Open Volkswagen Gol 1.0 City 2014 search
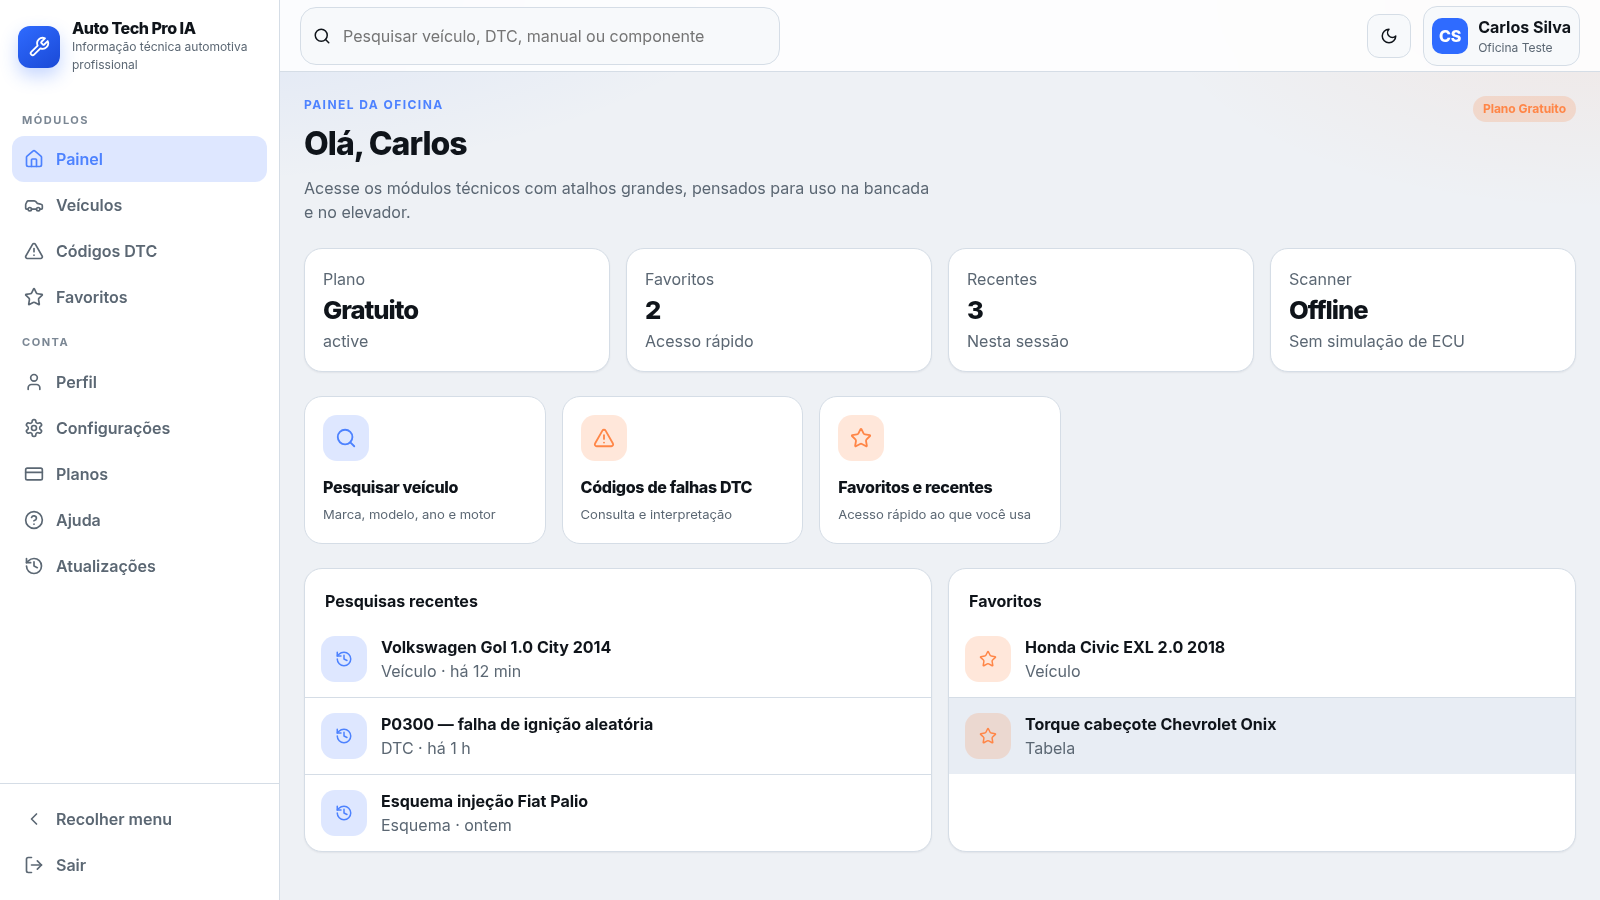This screenshot has width=1600, height=900. coord(618,659)
